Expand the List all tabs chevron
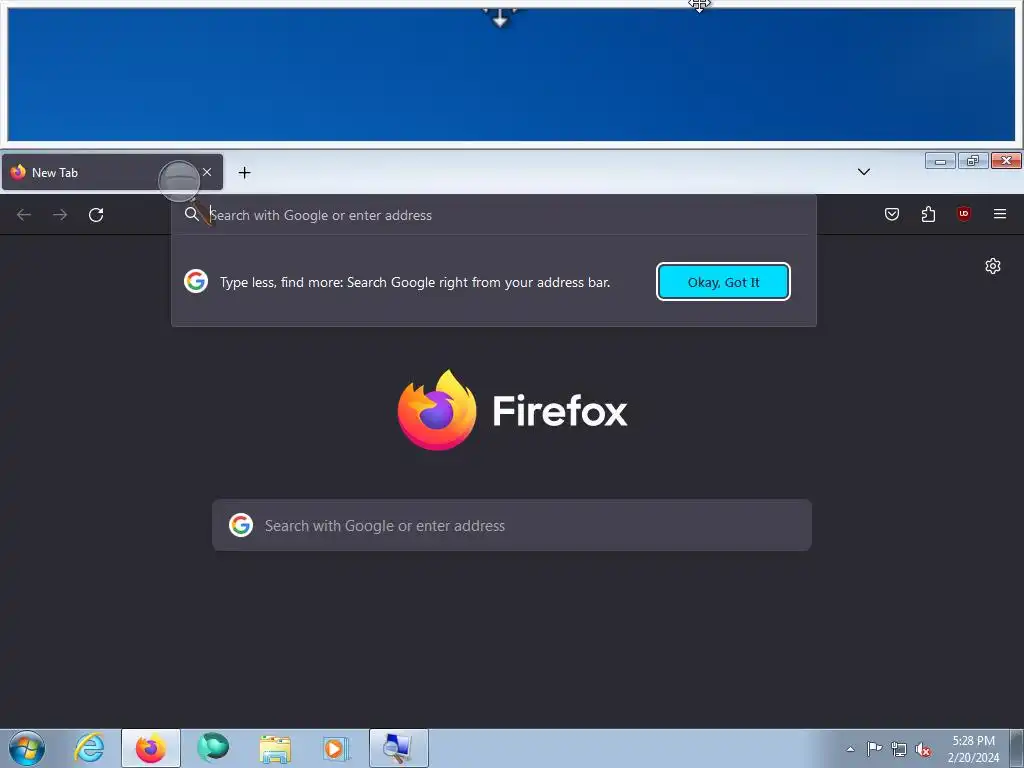 (863, 172)
